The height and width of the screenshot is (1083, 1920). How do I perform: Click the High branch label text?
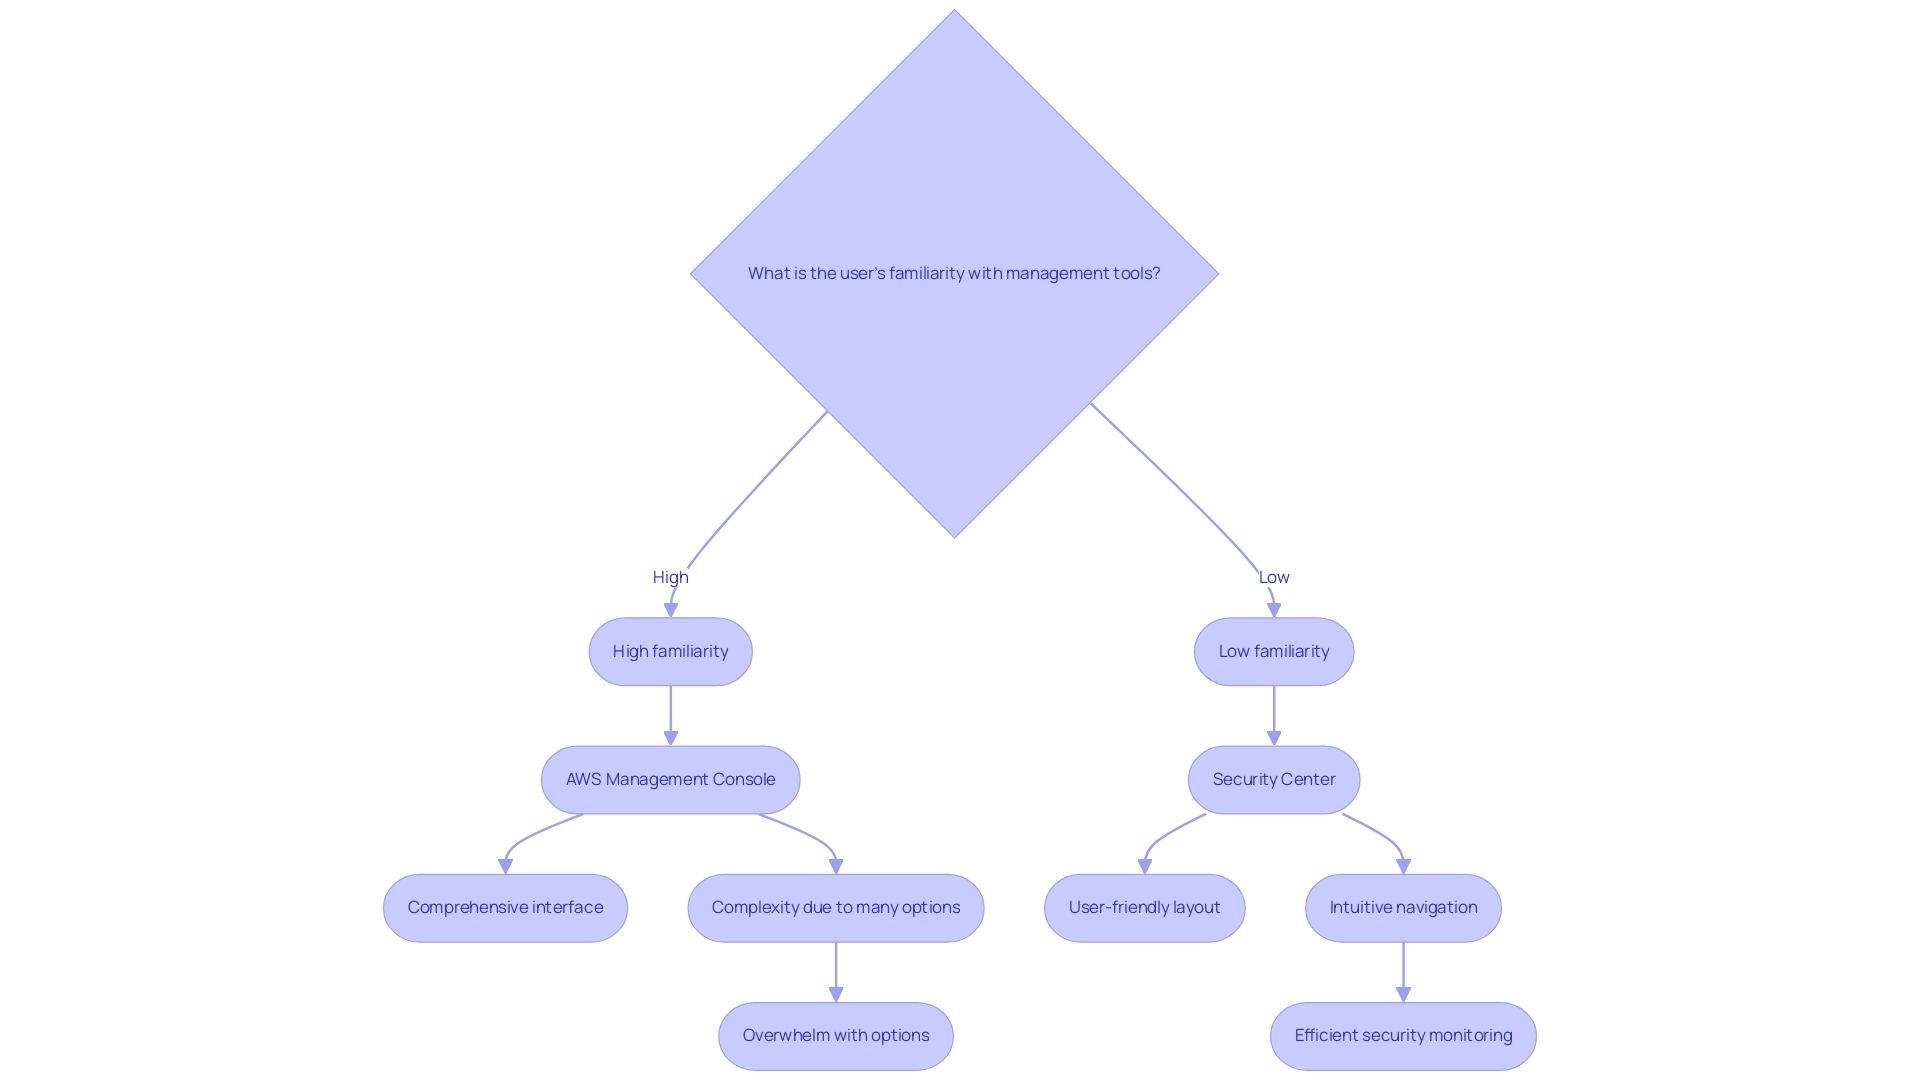coord(670,575)
